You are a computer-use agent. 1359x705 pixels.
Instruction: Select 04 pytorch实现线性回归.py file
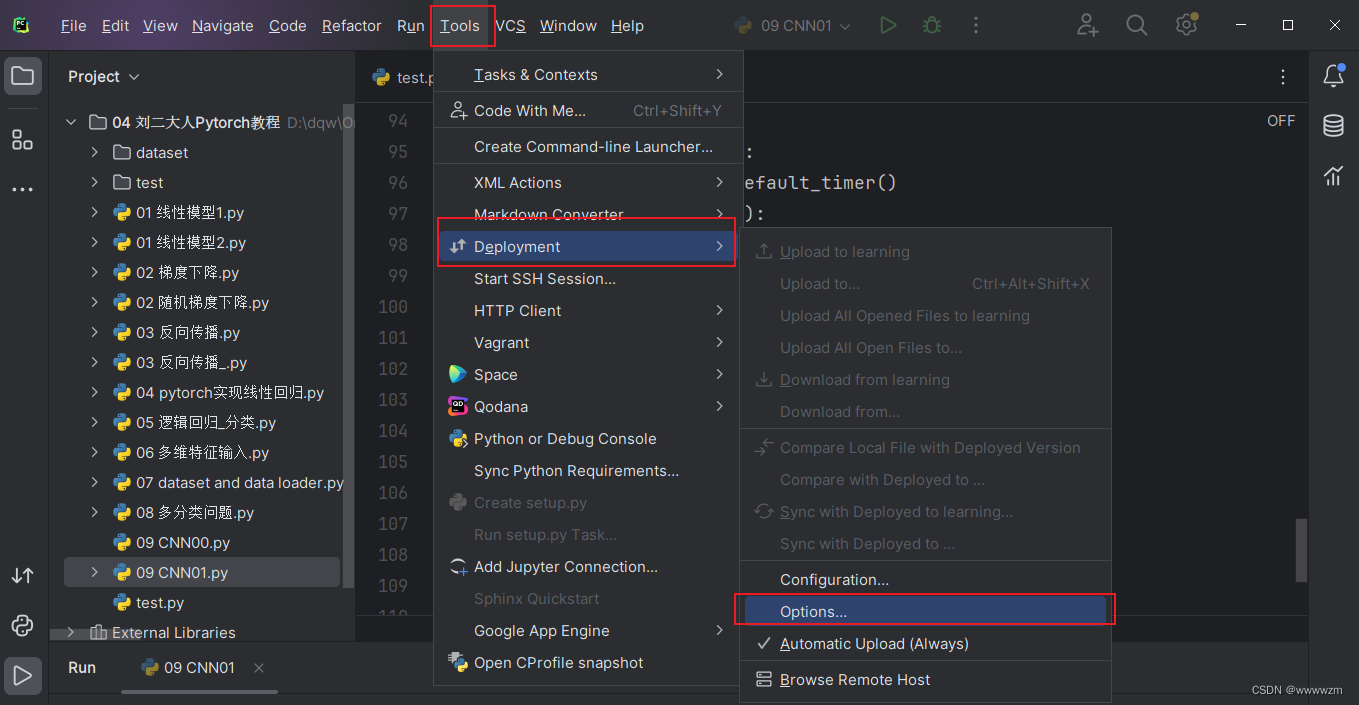point(218,393)
